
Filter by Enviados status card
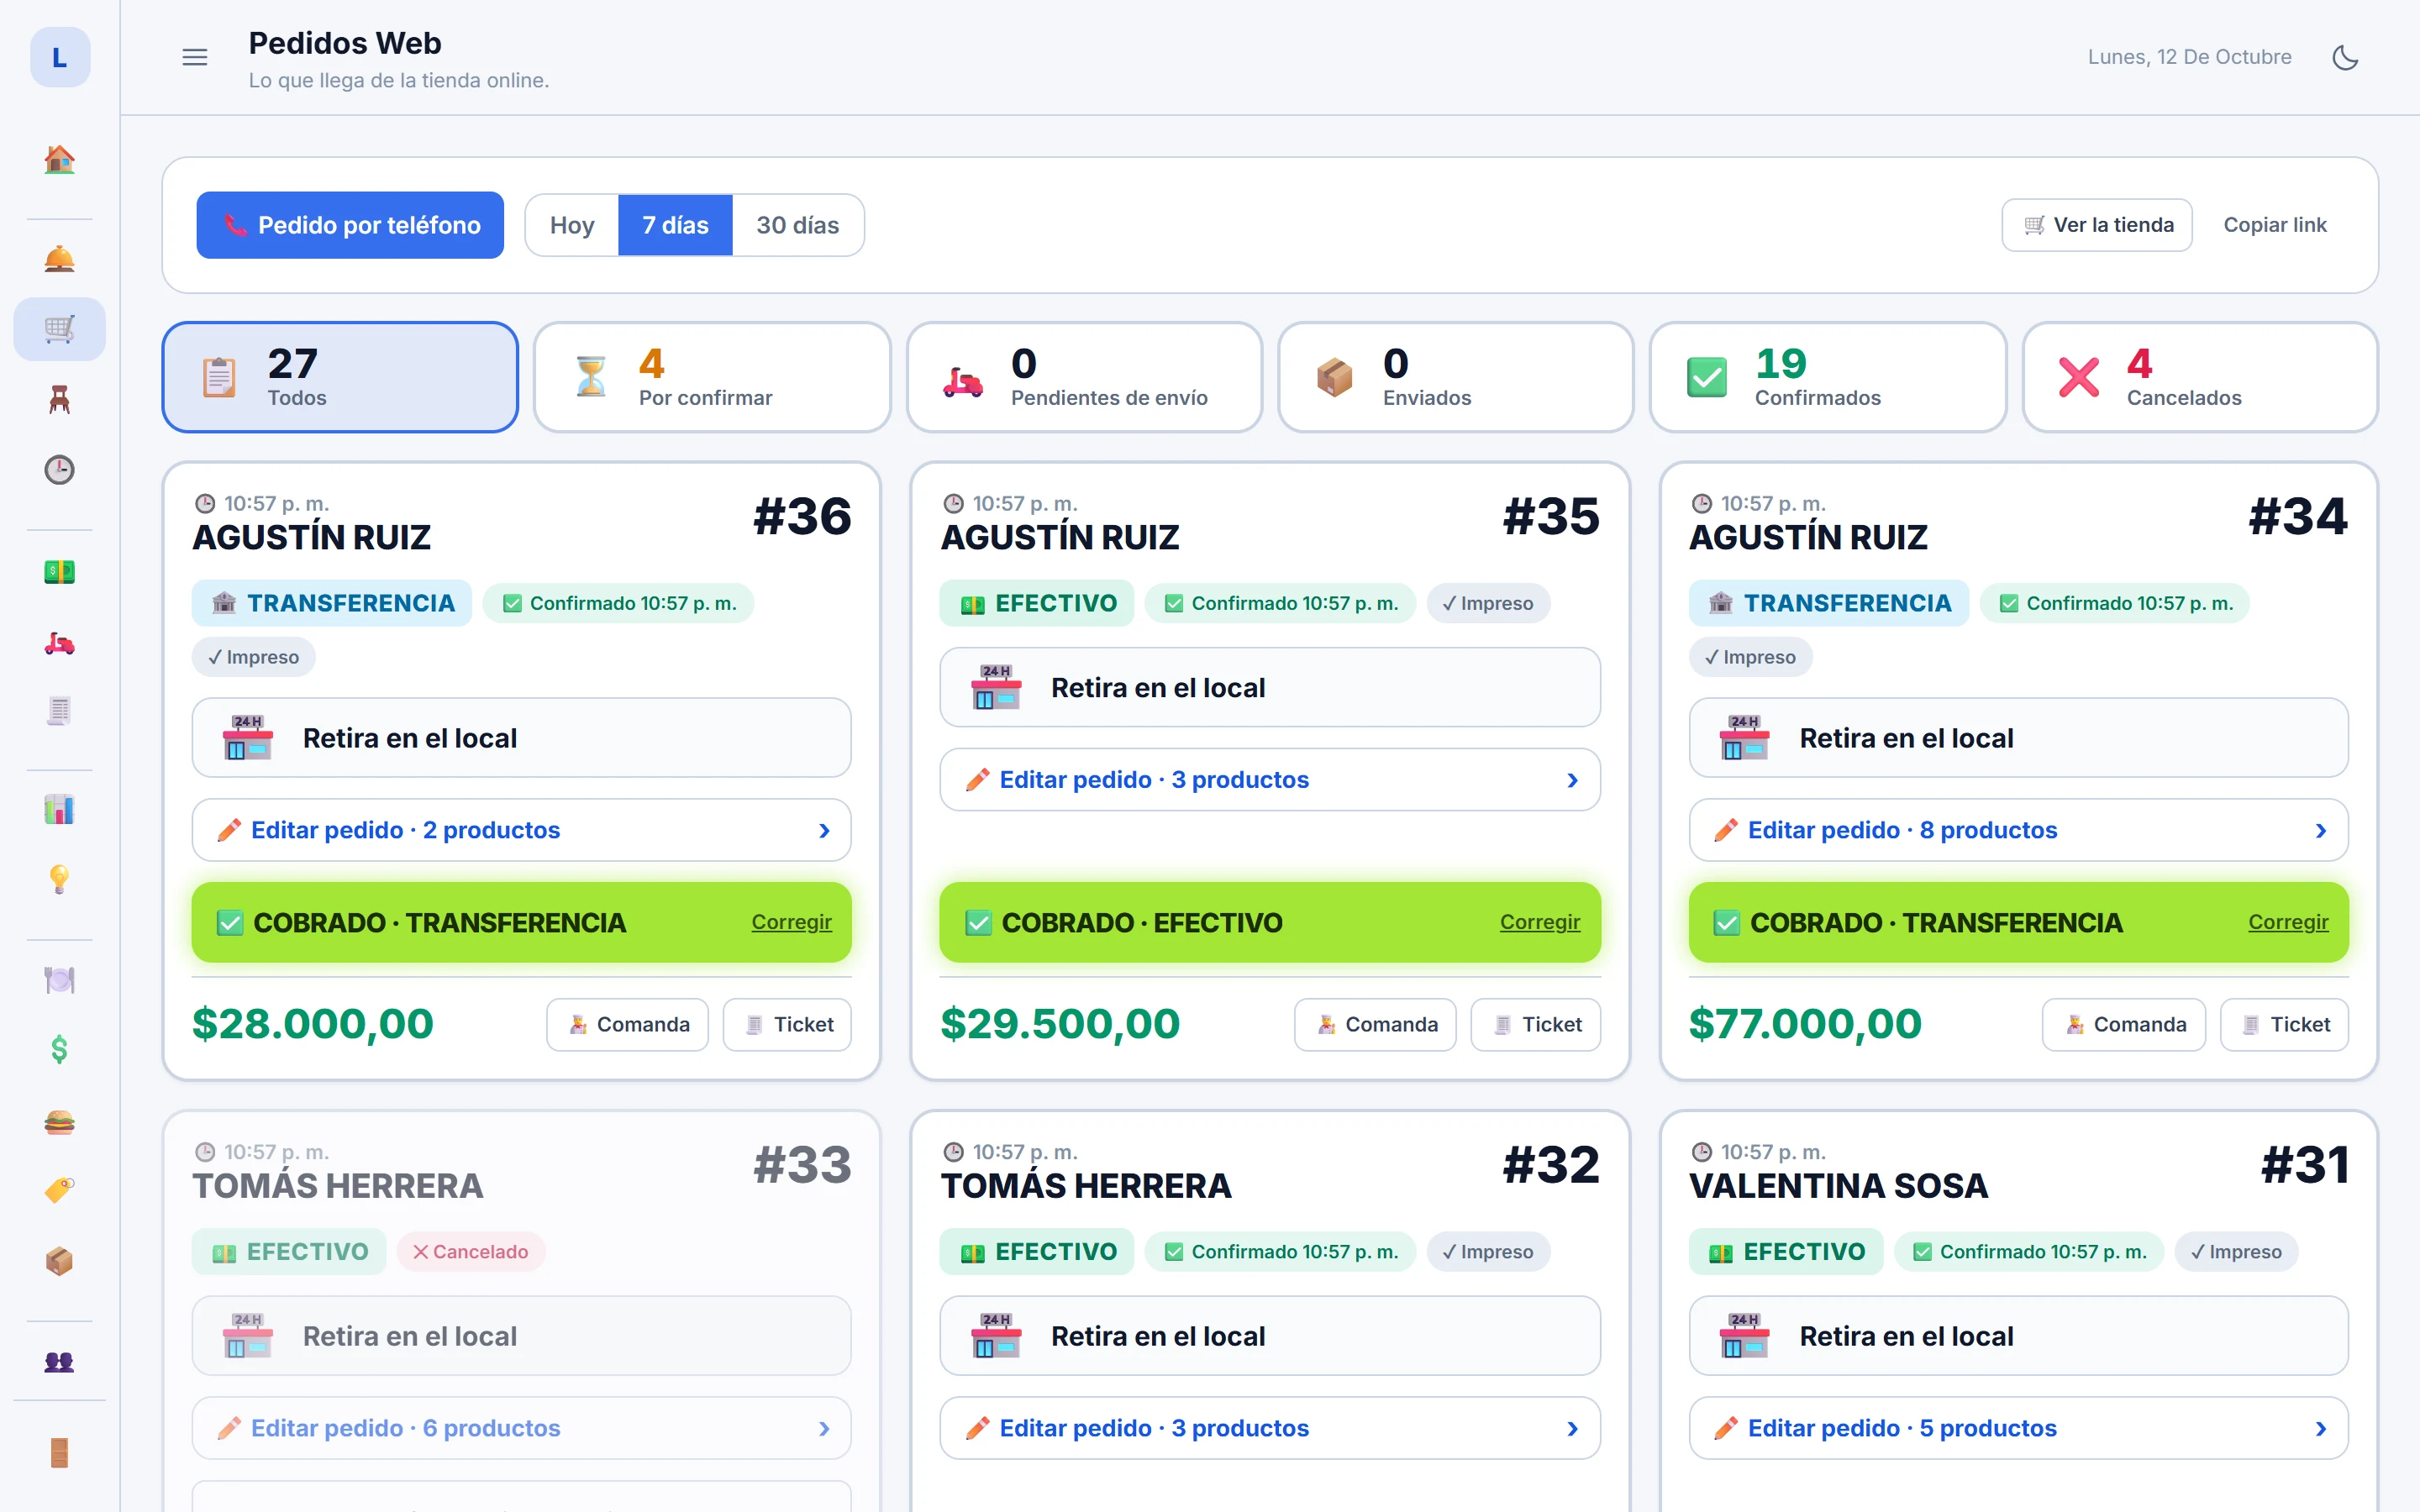coord(1456,377)
